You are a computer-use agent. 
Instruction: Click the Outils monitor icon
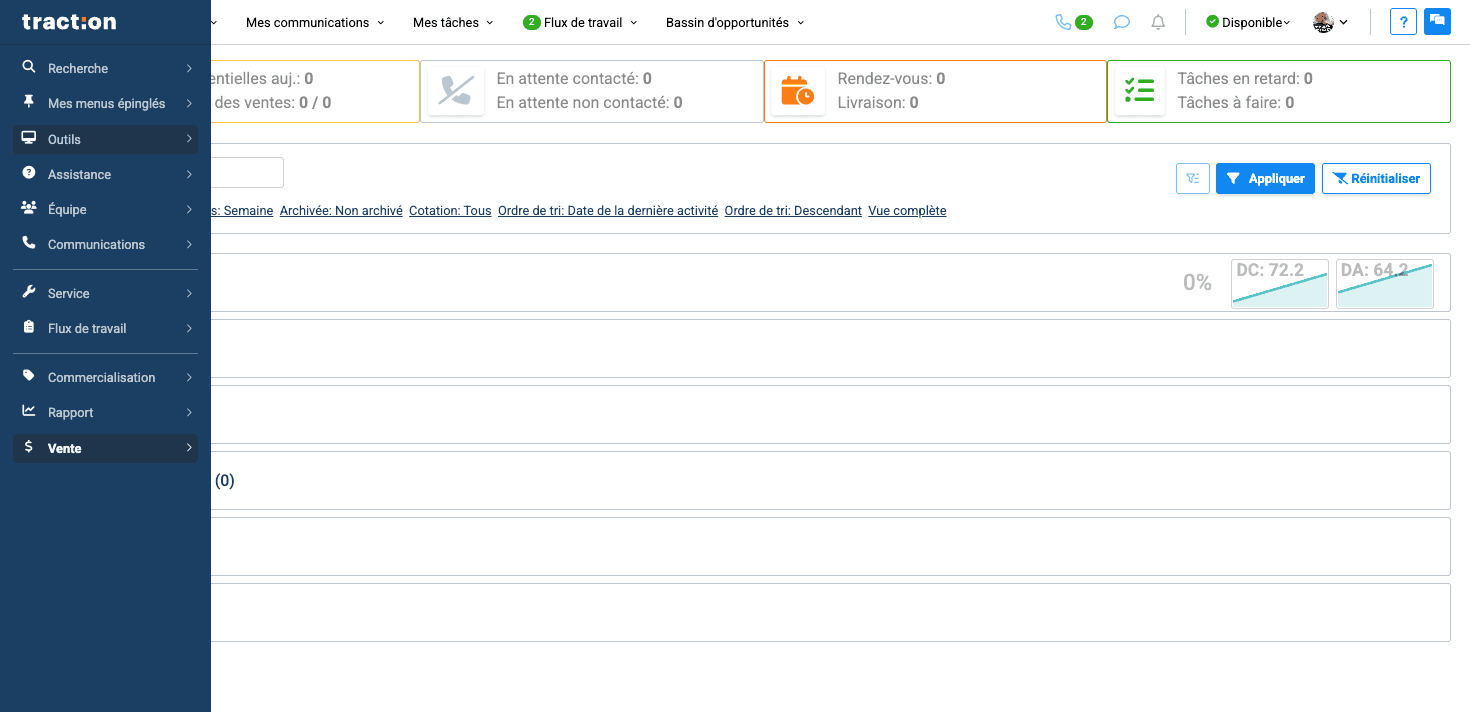(29, 138)
